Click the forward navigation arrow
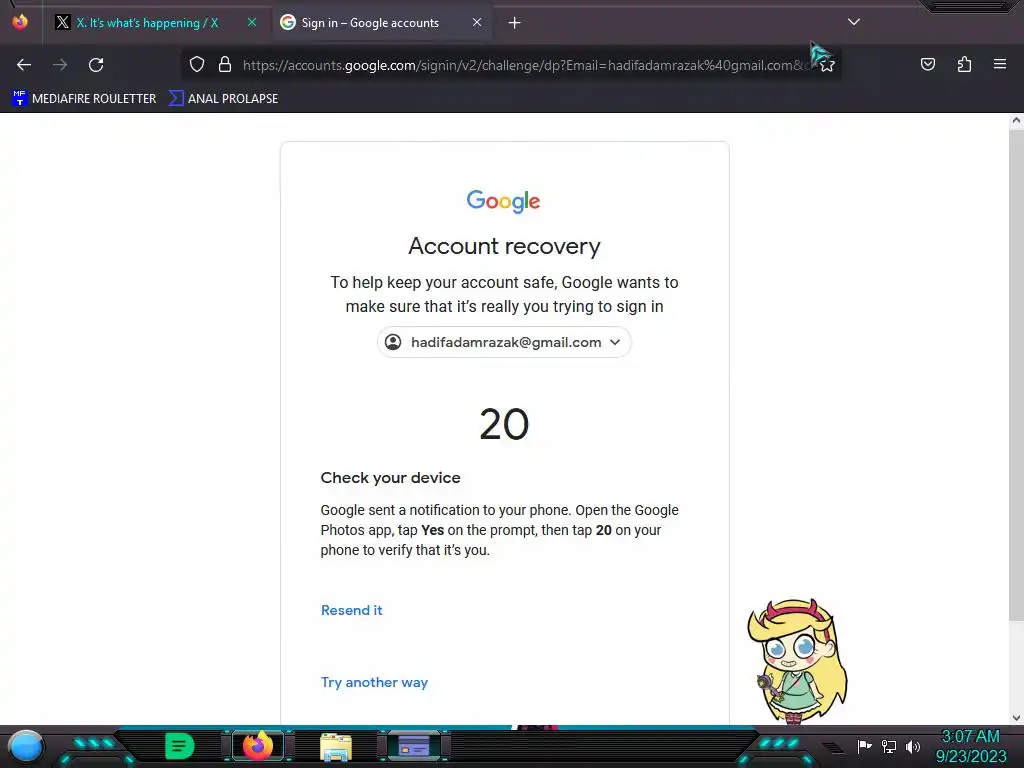Viewport: 1024px width, 768px height. click(60, 65)
